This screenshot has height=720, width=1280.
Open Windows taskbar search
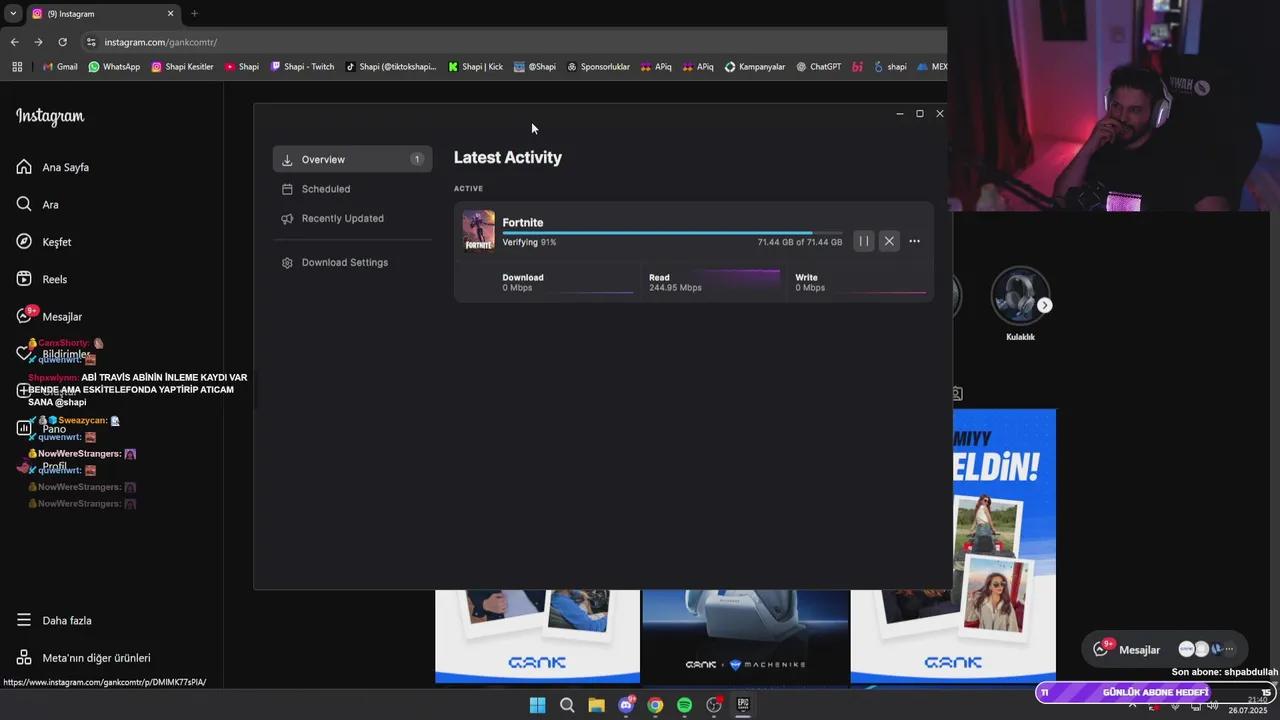pyautogui.click(x=567, y=705)
